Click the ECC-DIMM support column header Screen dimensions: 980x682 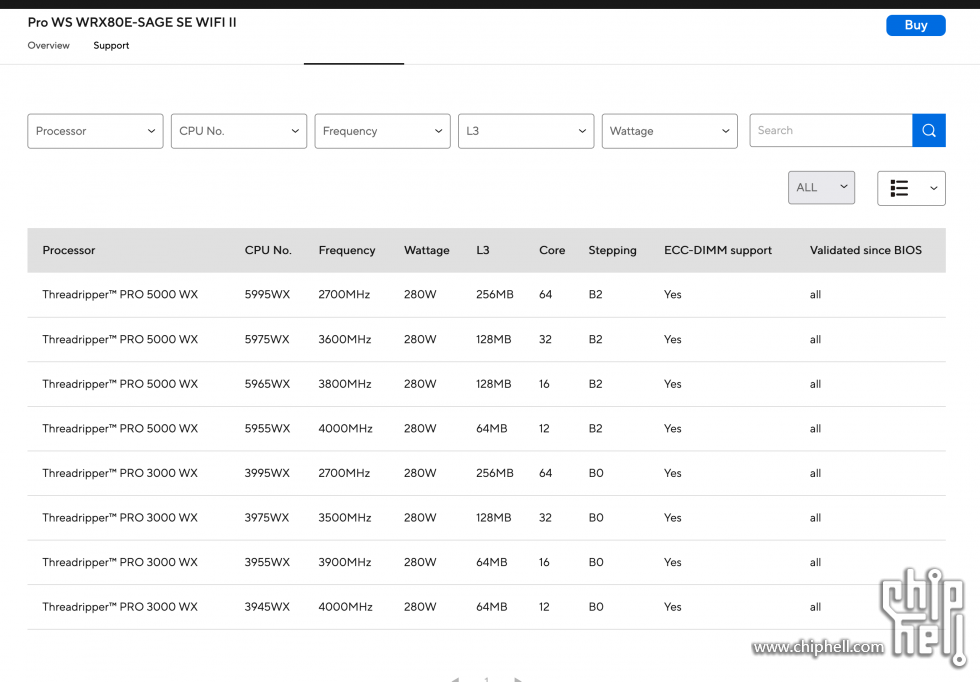[x=718, y=250]
